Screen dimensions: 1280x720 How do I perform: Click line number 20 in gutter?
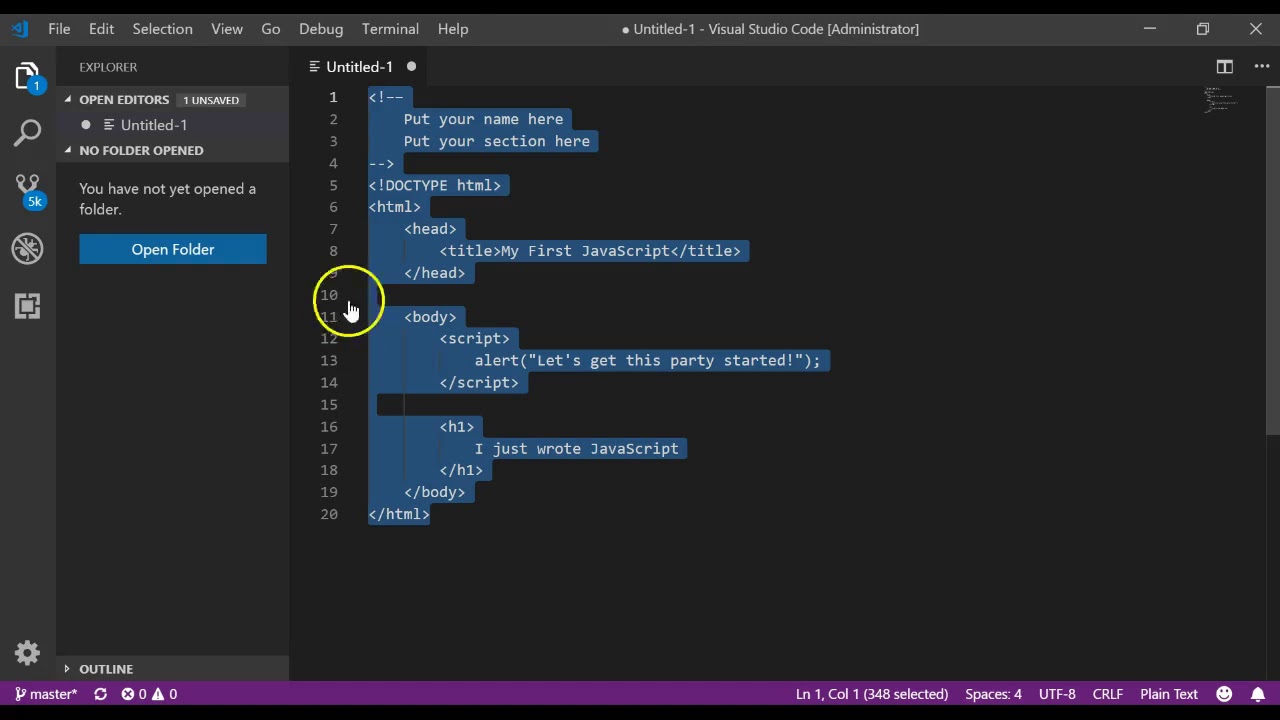tap(329, 514)
